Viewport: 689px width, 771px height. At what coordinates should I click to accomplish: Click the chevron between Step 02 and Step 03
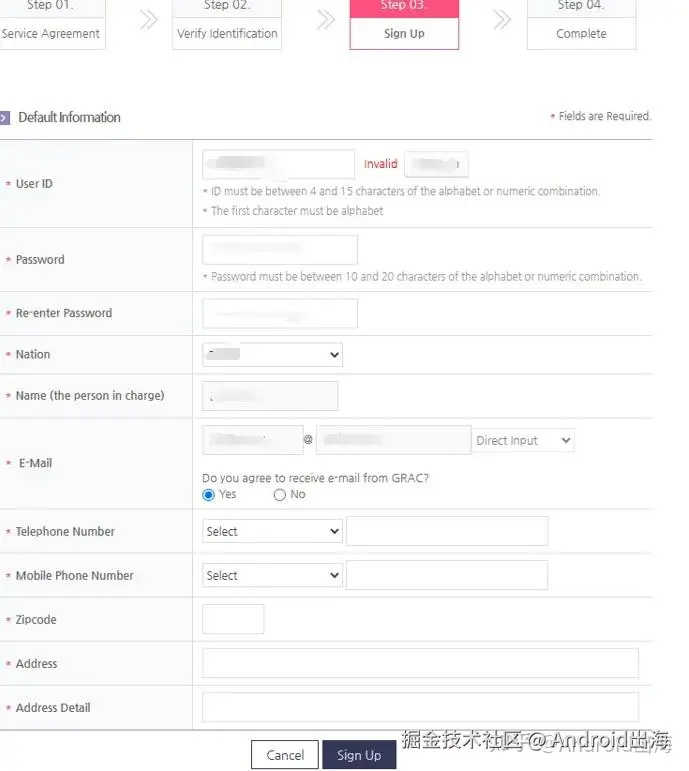click(x=325, y=20)
